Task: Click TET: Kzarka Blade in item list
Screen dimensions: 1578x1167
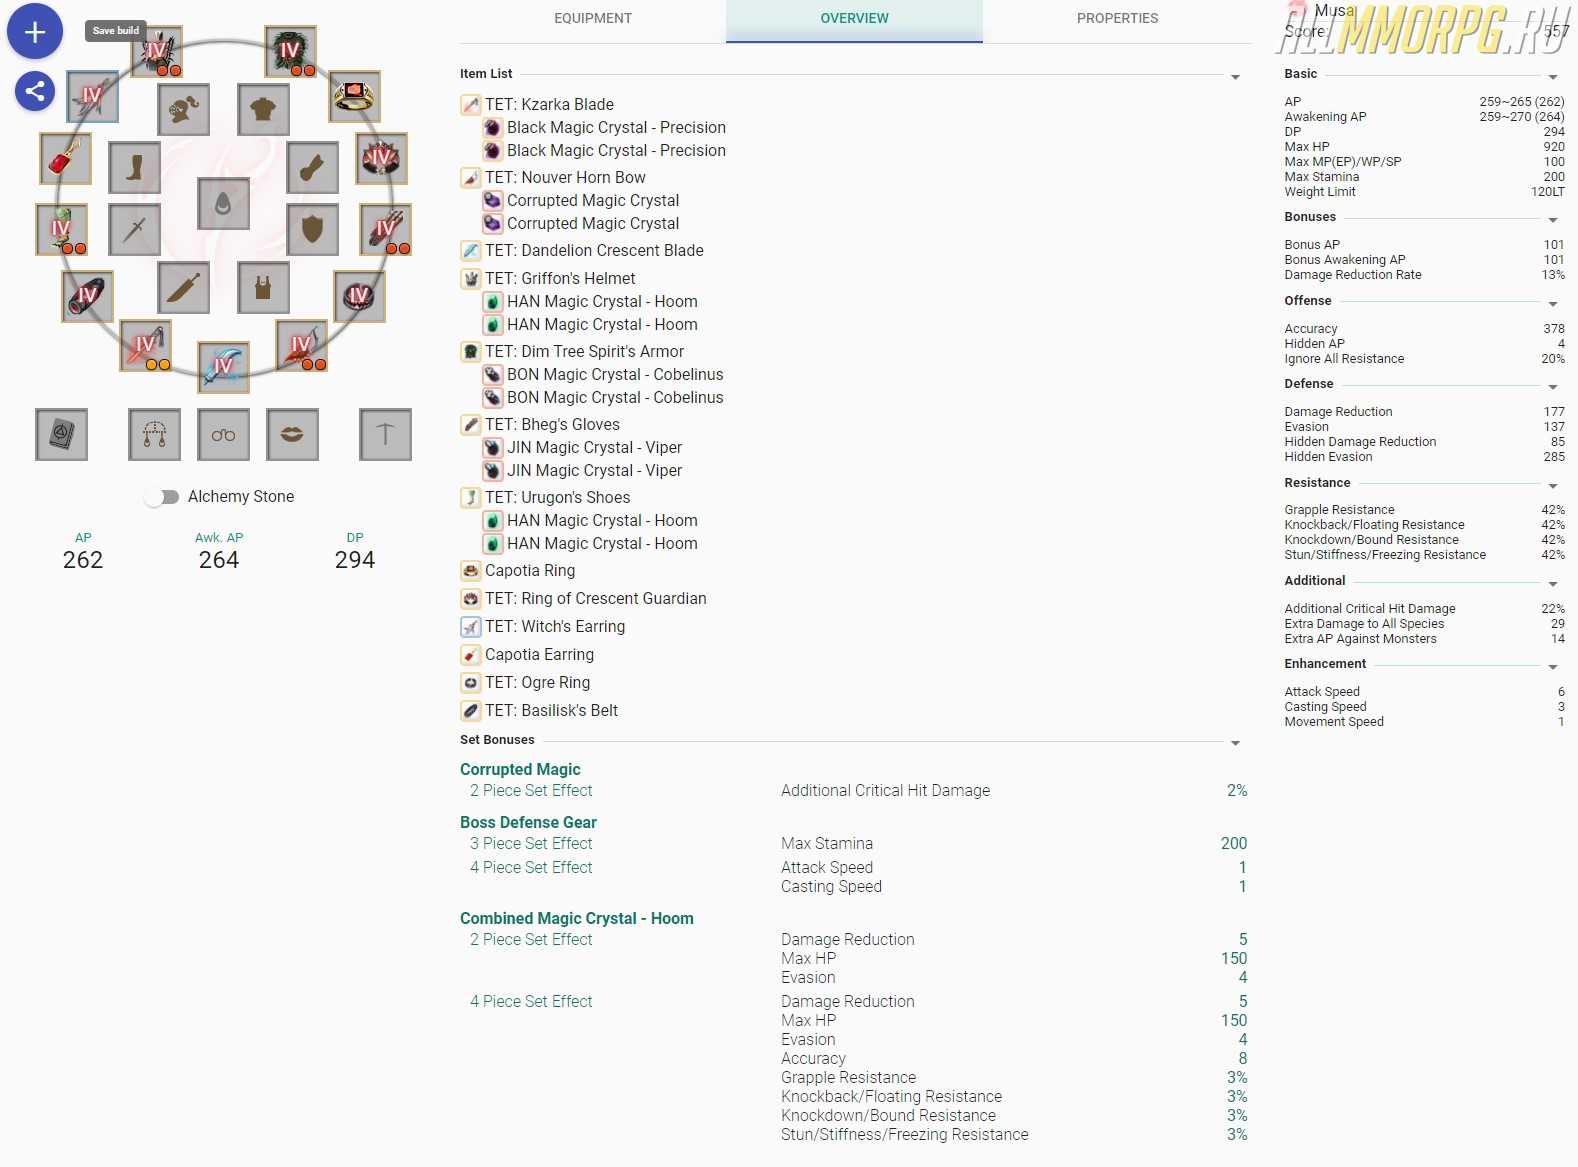Action: (x=549, y=104)
